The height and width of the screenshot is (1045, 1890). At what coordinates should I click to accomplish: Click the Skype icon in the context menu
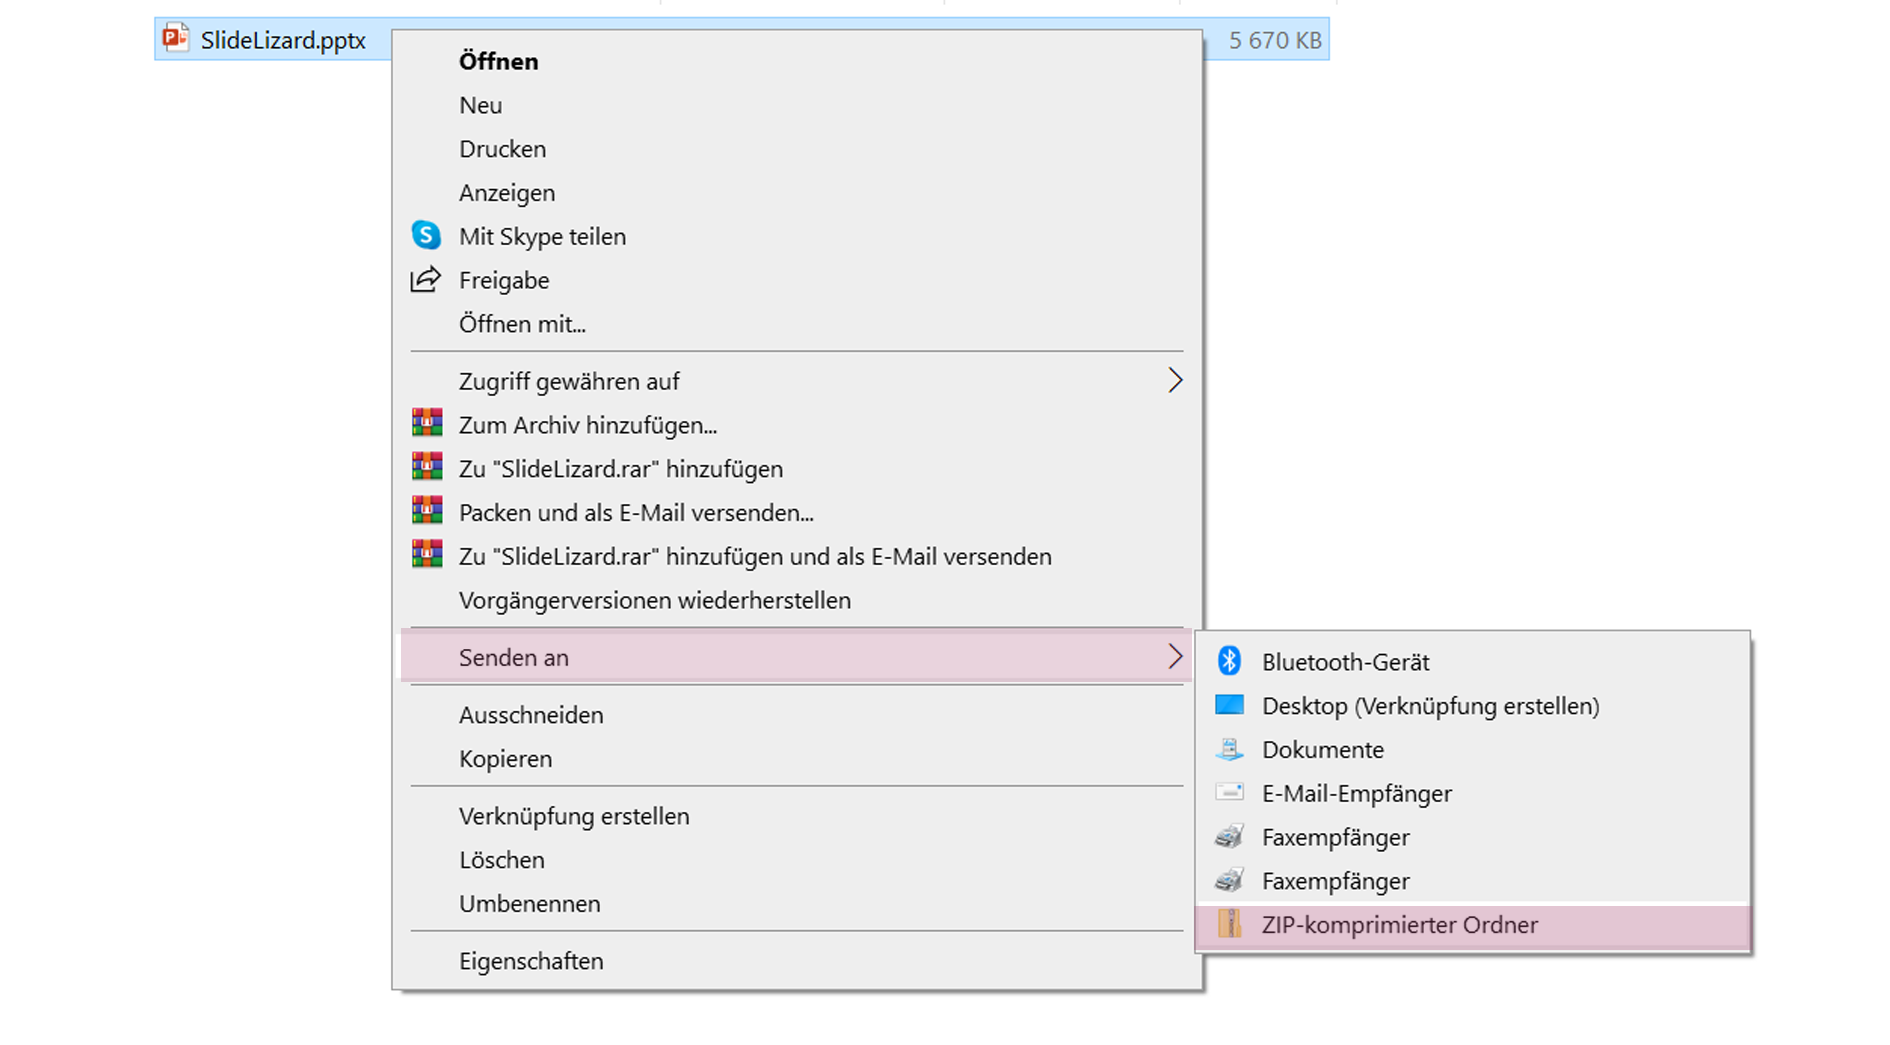[426, 235]
